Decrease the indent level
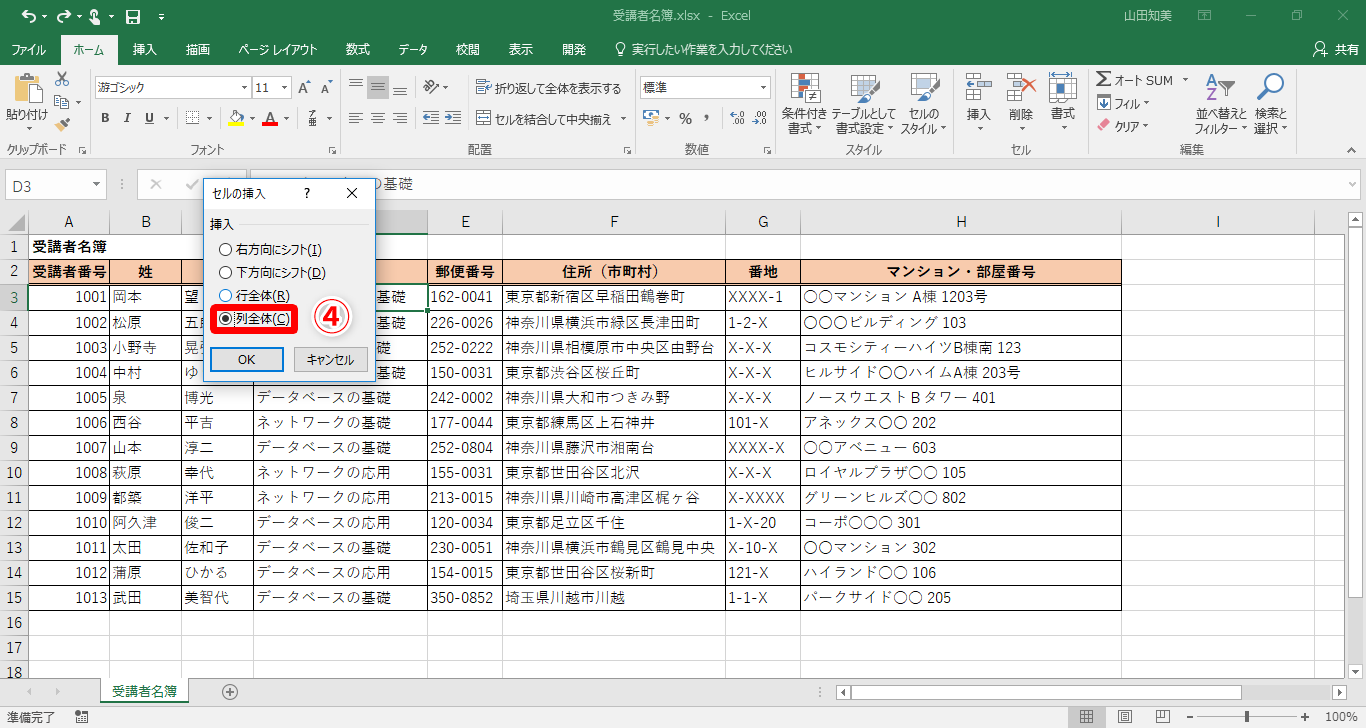The height and width of the screenshot is (728, 1366). pyautogui.click(x=430, y=118)
